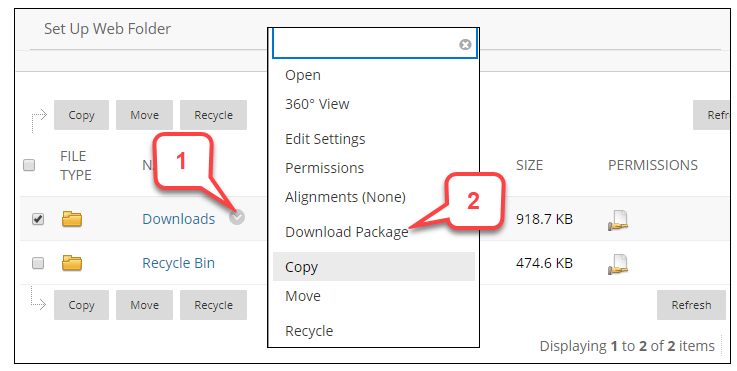Select Open in the context menu
The image size is (737, 371).
pyautogui.click(x=303, y=75)
